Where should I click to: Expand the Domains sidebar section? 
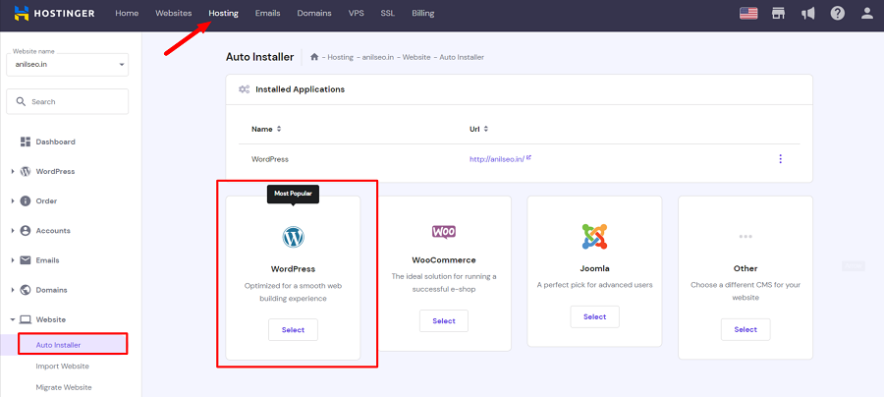click(x=12, y=290)
